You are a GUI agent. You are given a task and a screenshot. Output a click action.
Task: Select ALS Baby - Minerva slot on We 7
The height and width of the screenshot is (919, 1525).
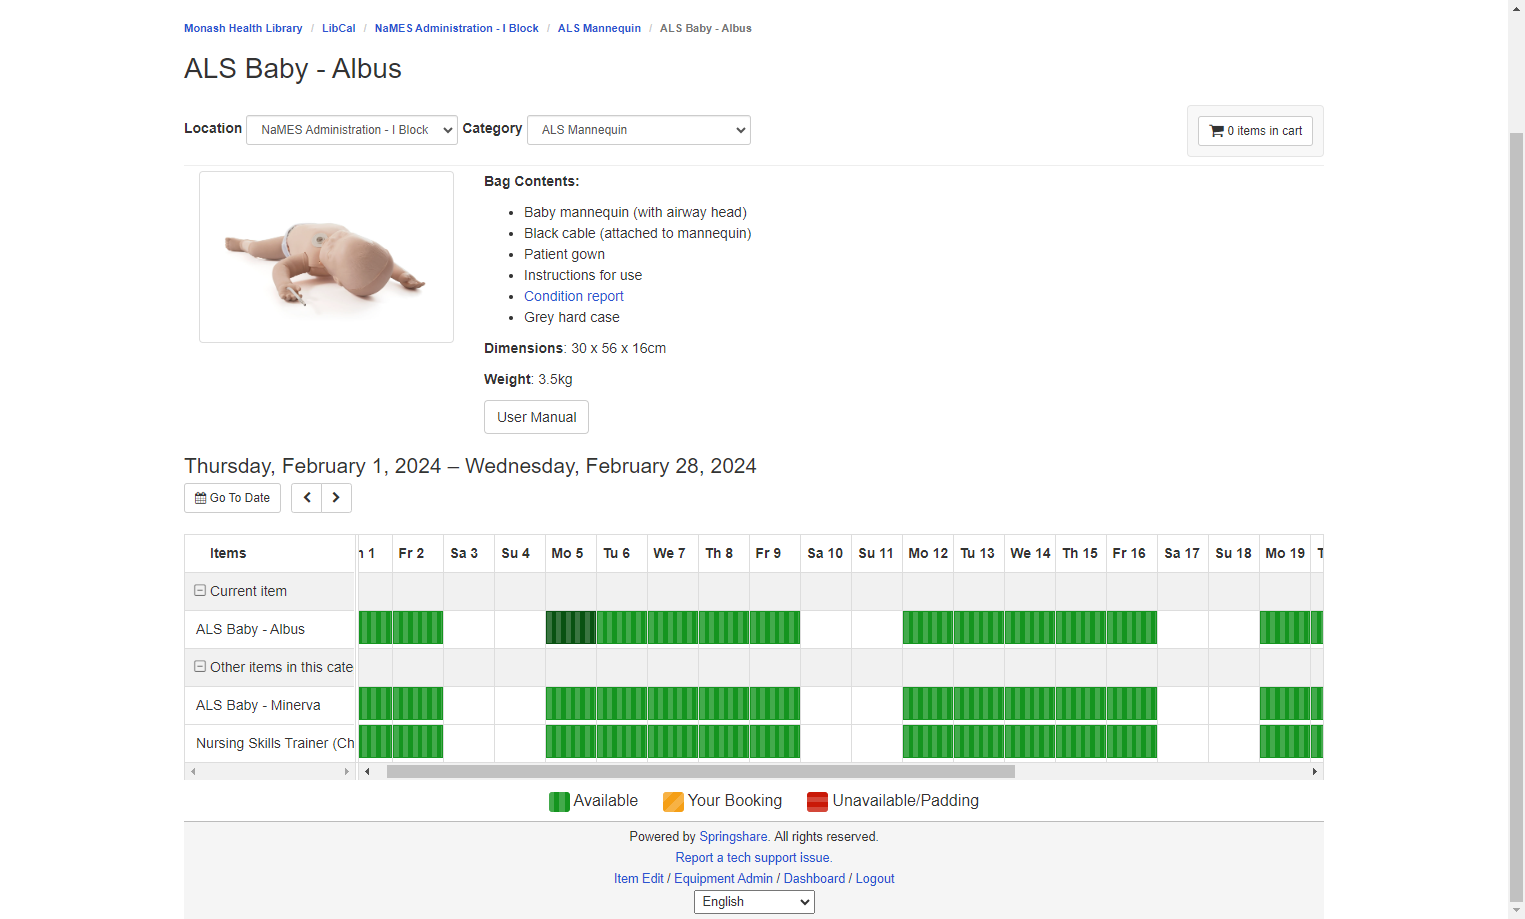673,704
